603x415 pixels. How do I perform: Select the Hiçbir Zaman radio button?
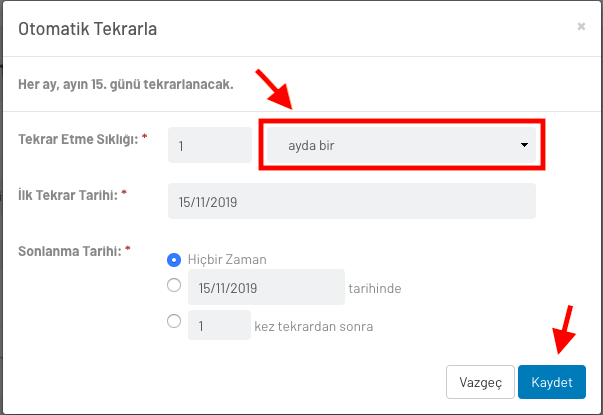(x=174, y=260)
